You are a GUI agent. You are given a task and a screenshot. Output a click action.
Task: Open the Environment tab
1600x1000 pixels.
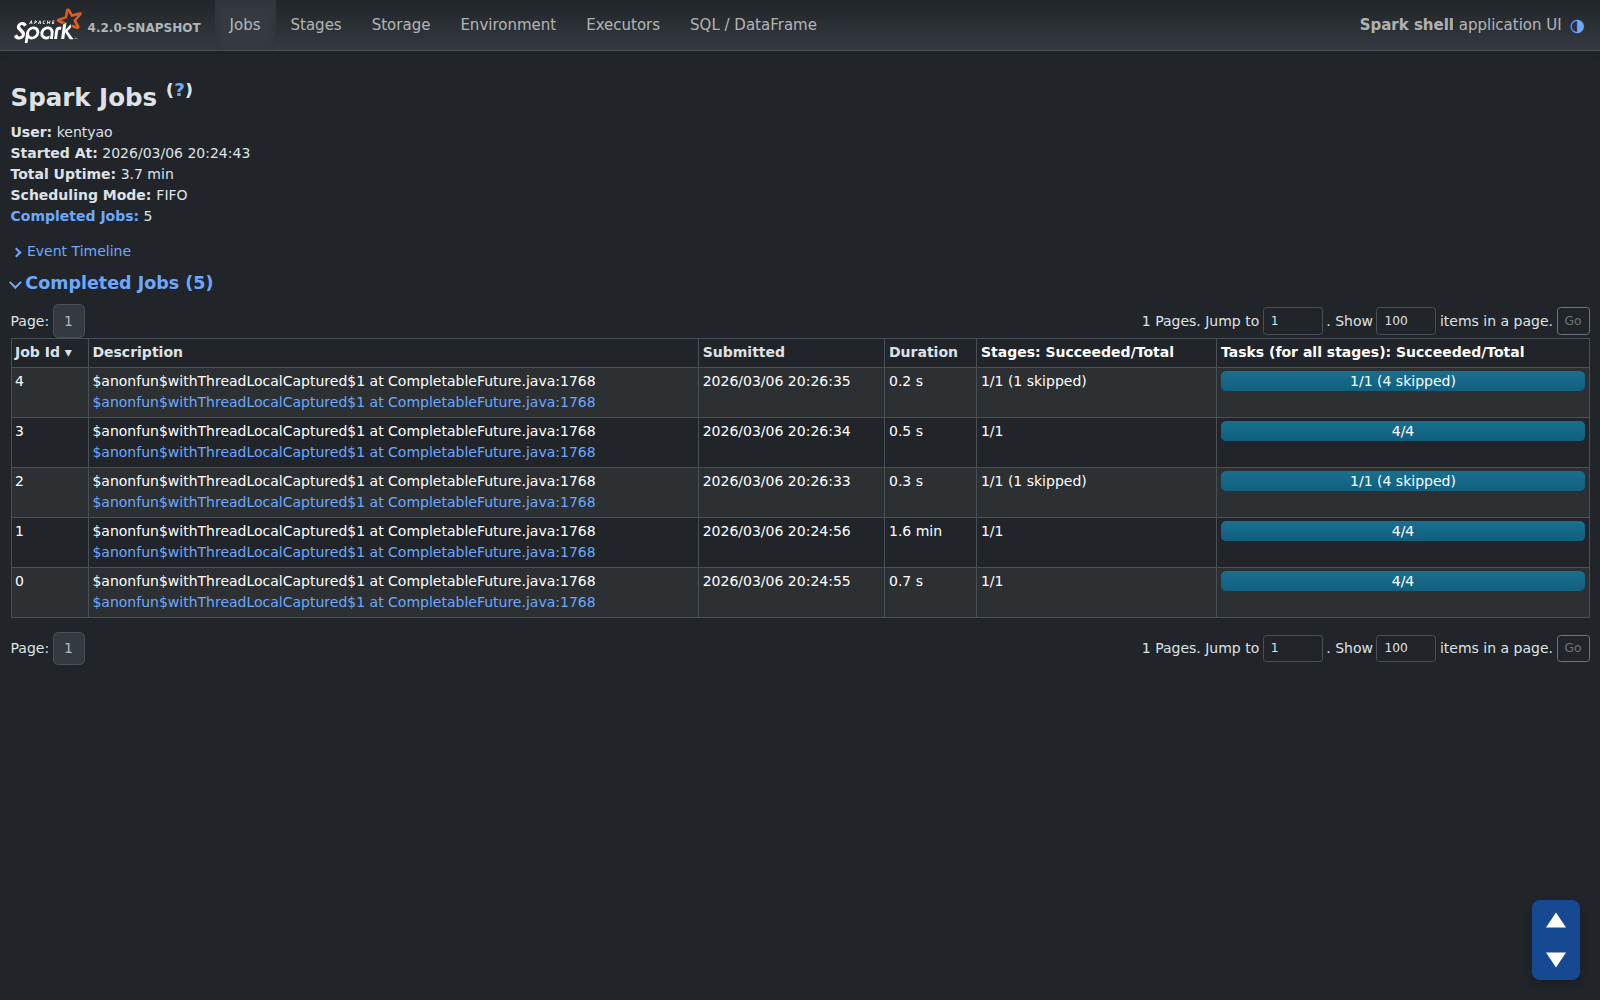coord(508,25)
